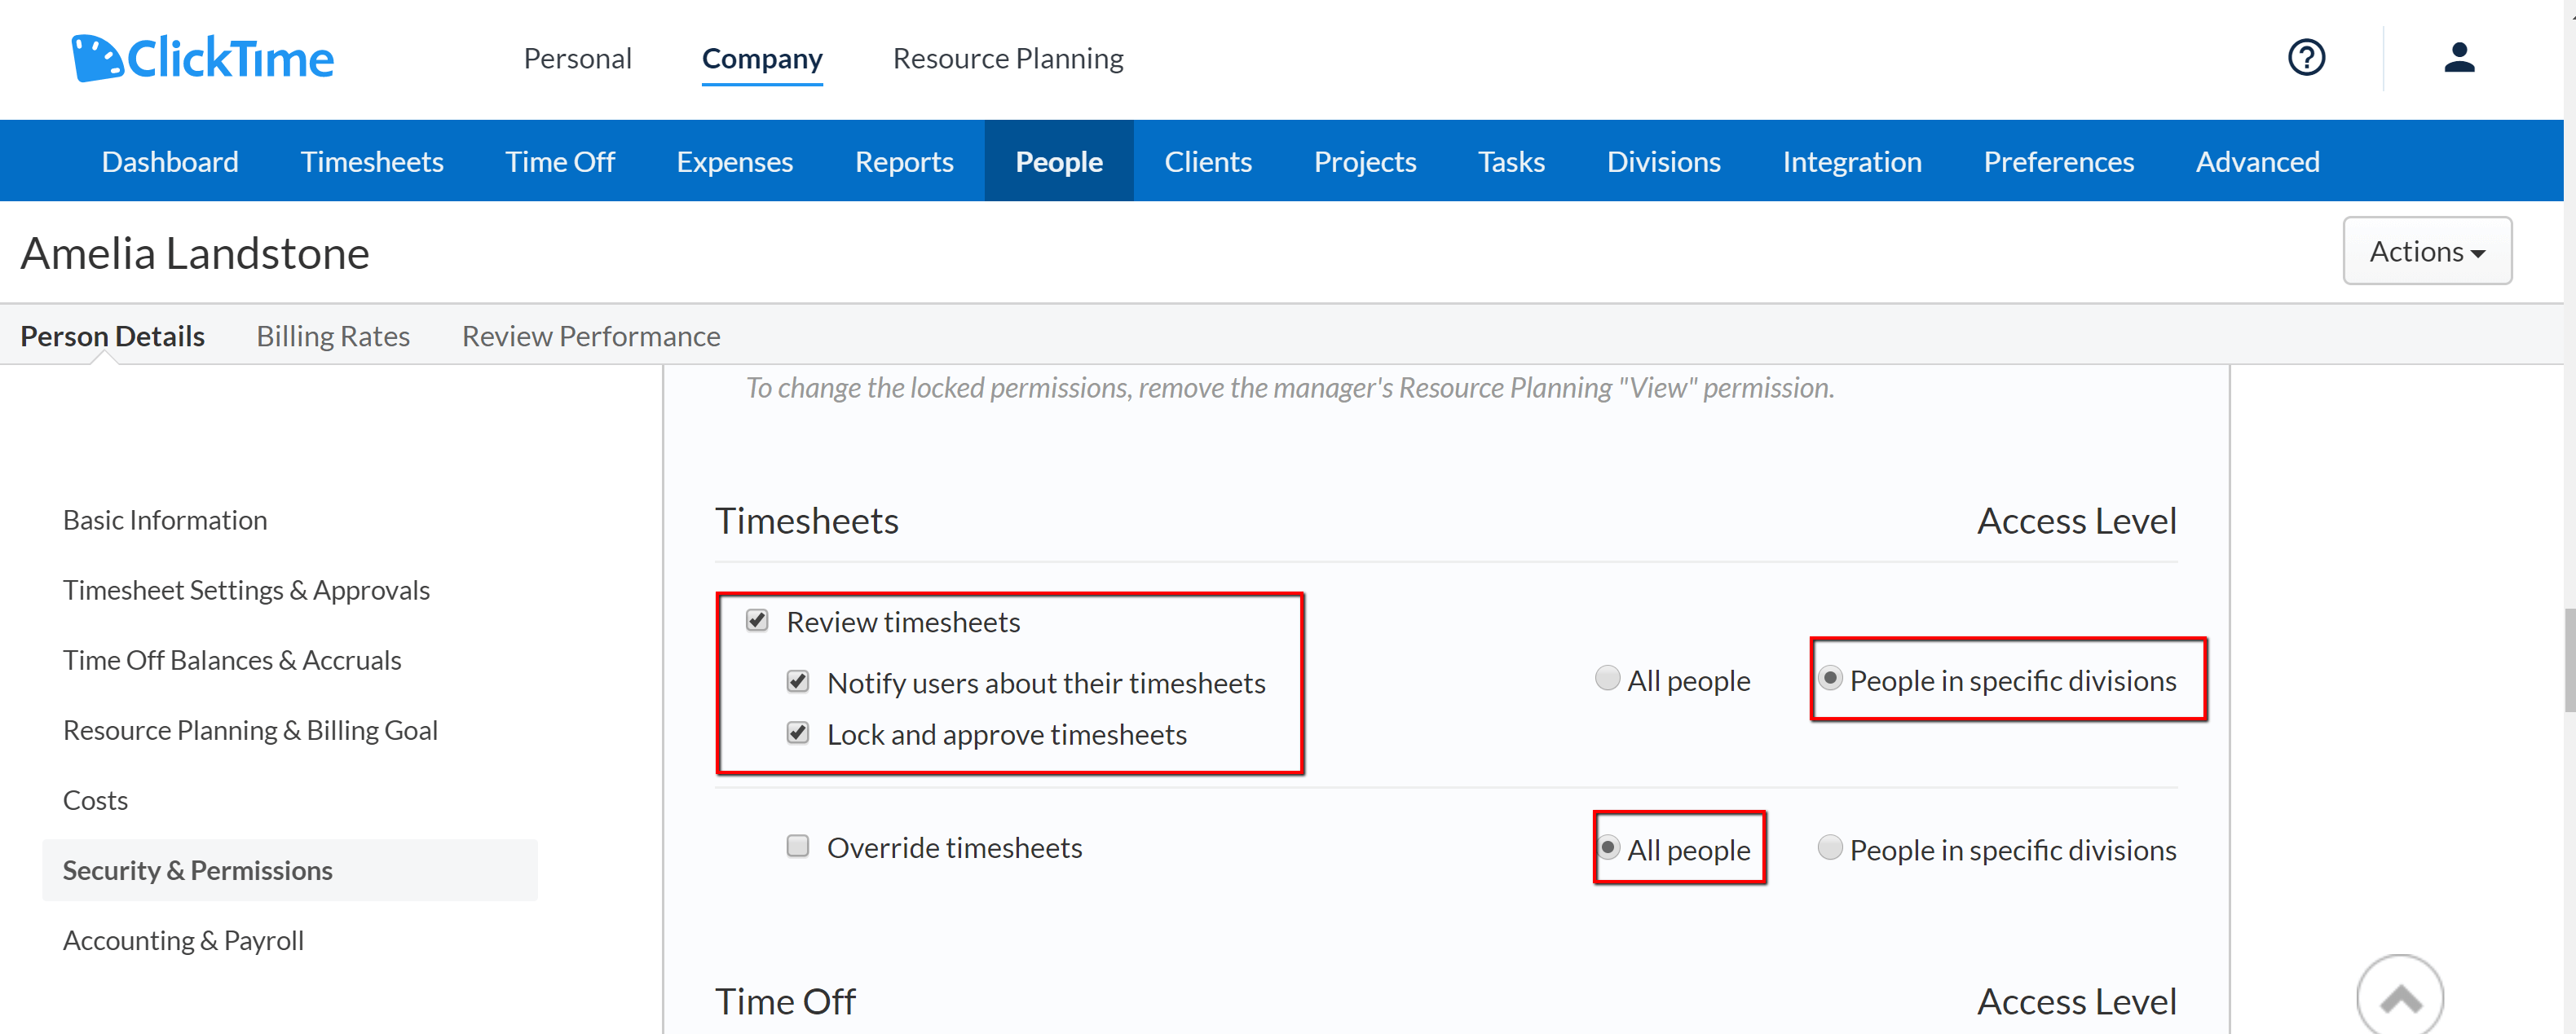Select All people for Override timesheets
Screen dimensions: 2576x1034
1607,848
